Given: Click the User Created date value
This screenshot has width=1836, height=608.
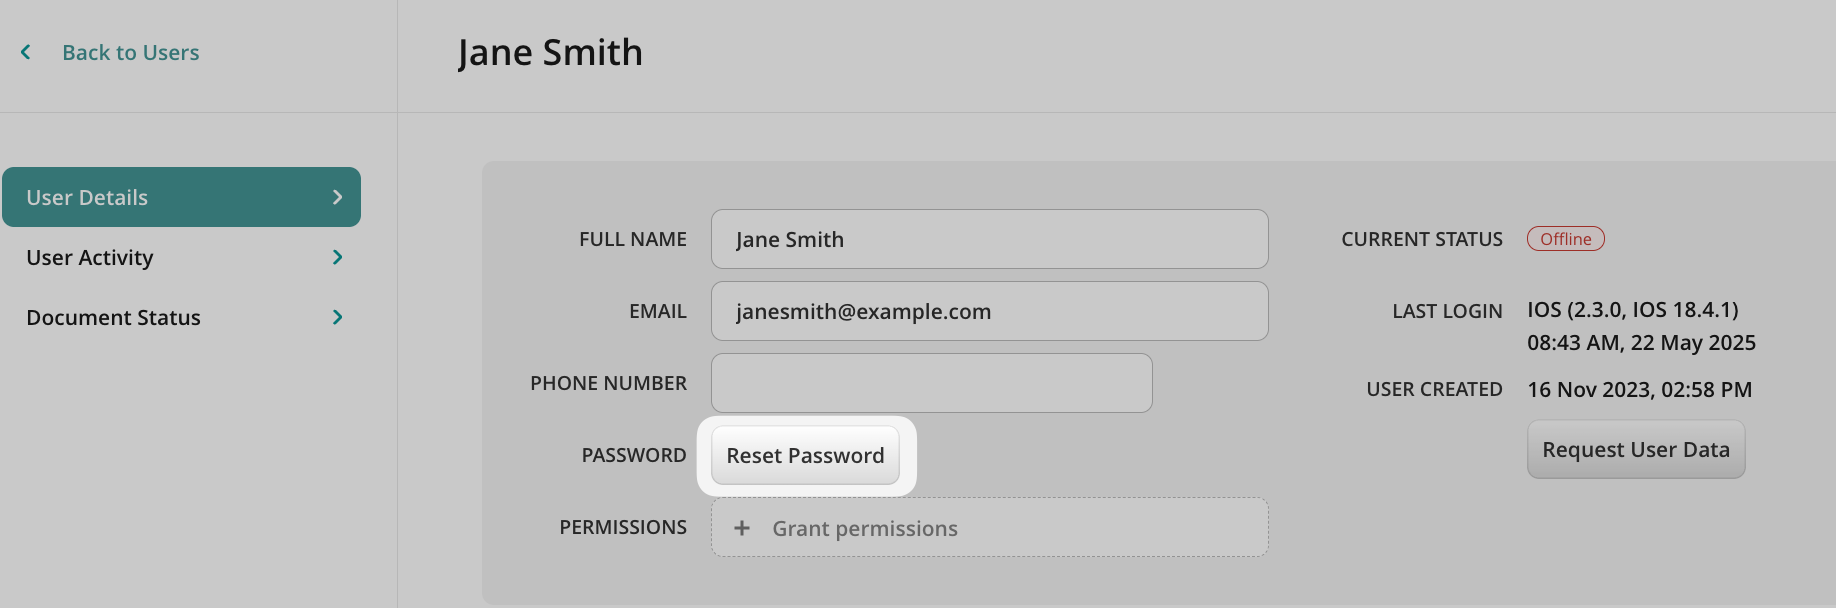Looking at the screenshot, I should coord(1639,390).
